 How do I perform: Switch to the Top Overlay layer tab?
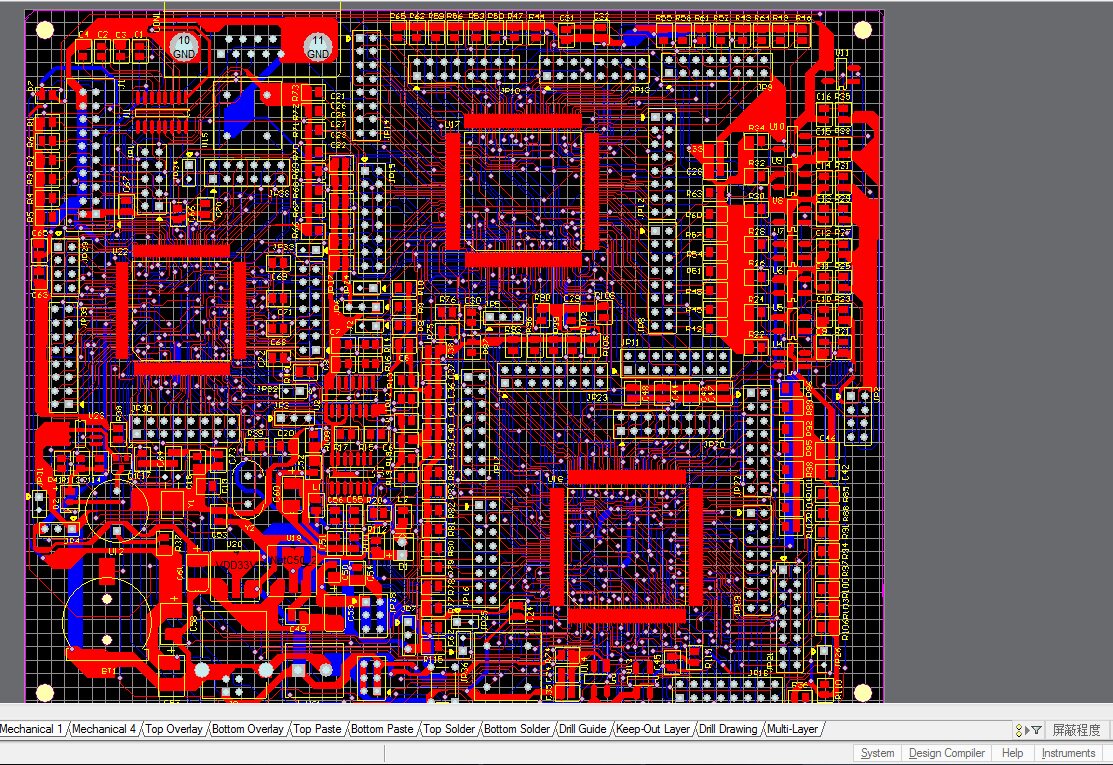pos(174,729)
